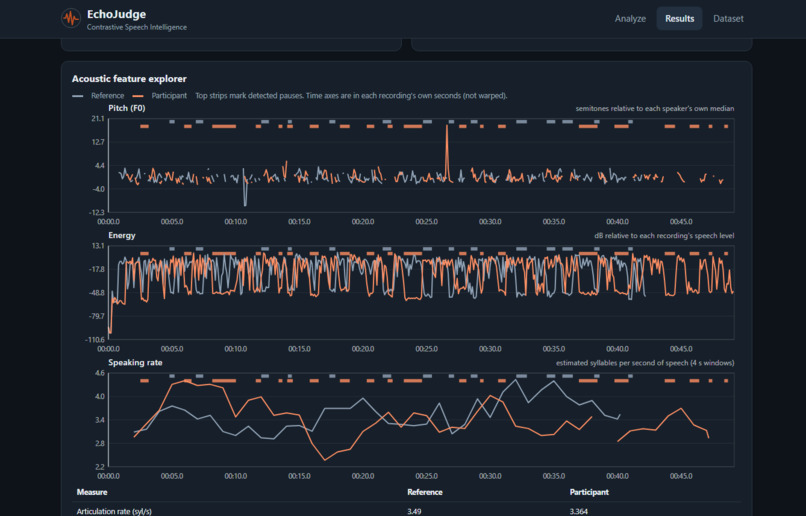Click the Acoustic feature explorer heading
This screenshot has height=516, width=806.
(129, 79)
